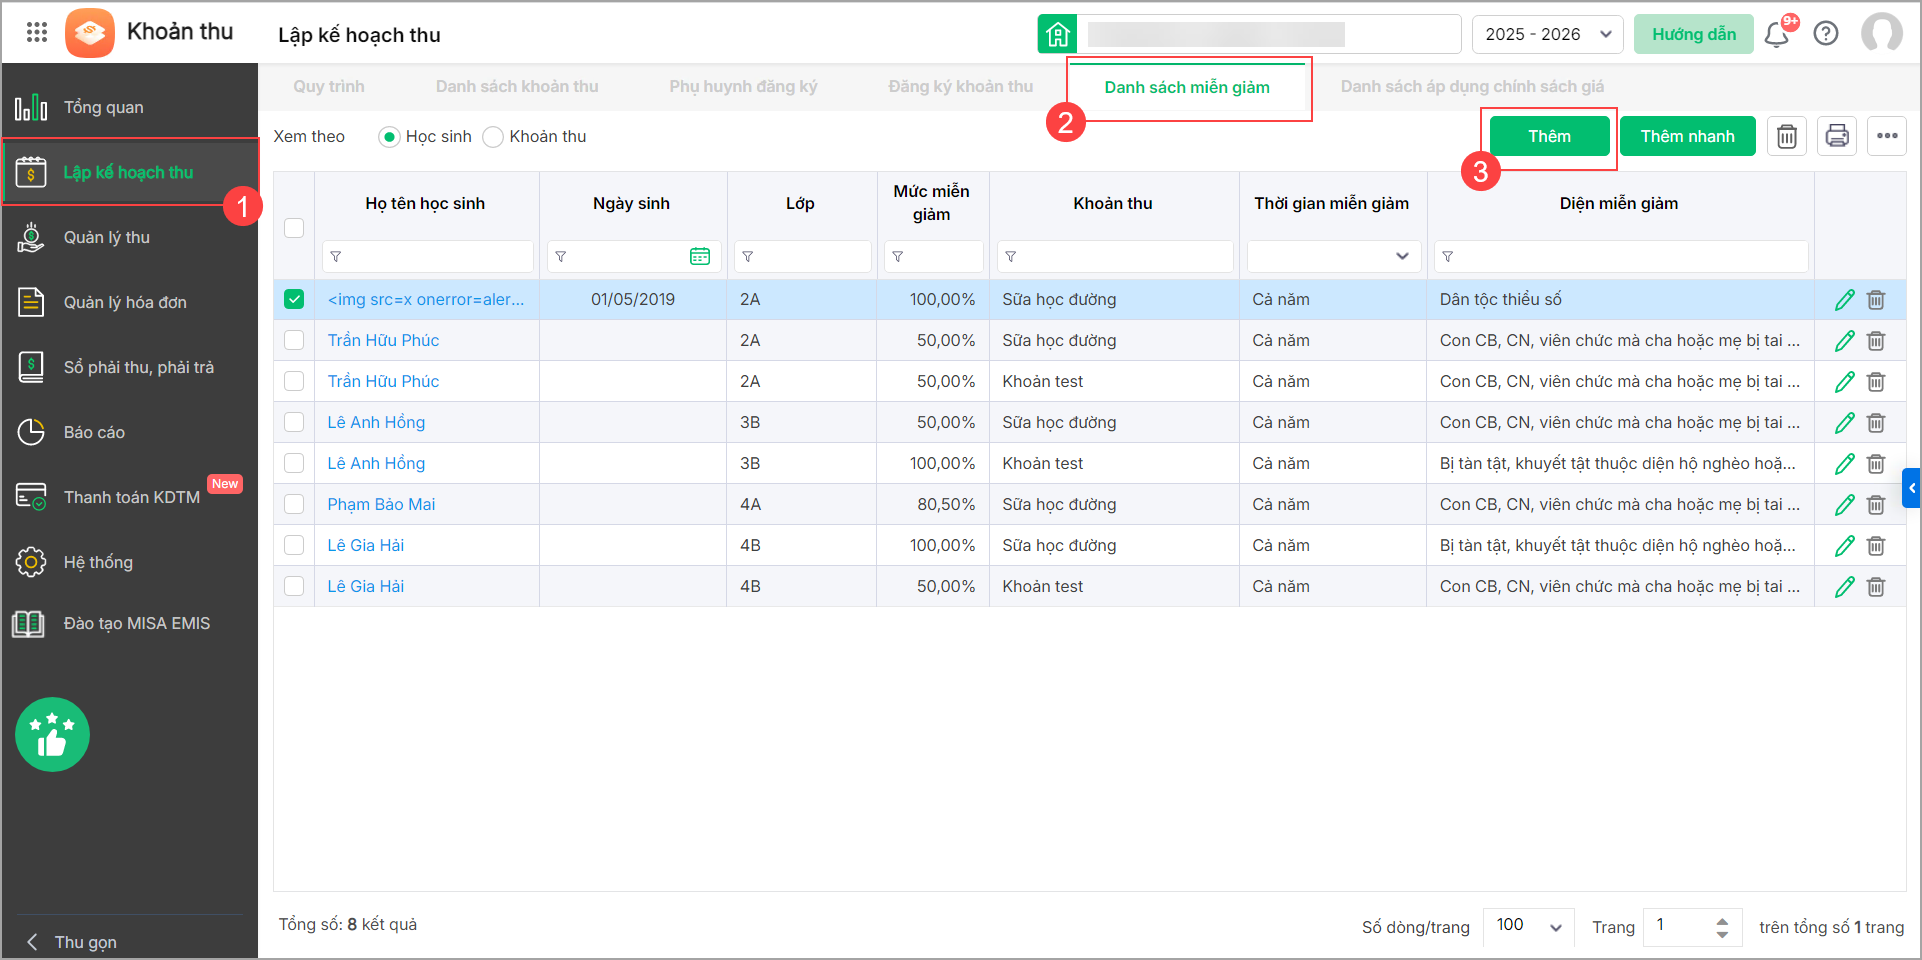Switch to the Phụ huynh đăng ký tab
Screen dimensions: 1922x960
point(743,87)
